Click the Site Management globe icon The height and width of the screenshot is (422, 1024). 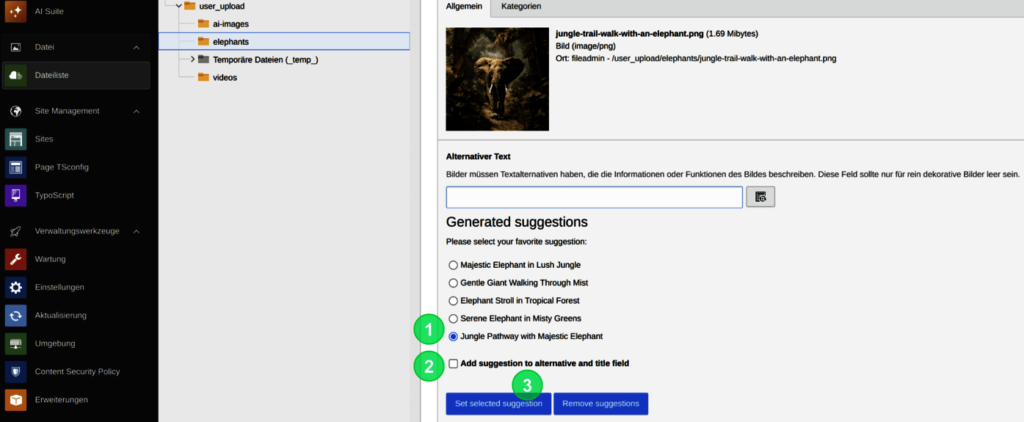coord(16,111)
